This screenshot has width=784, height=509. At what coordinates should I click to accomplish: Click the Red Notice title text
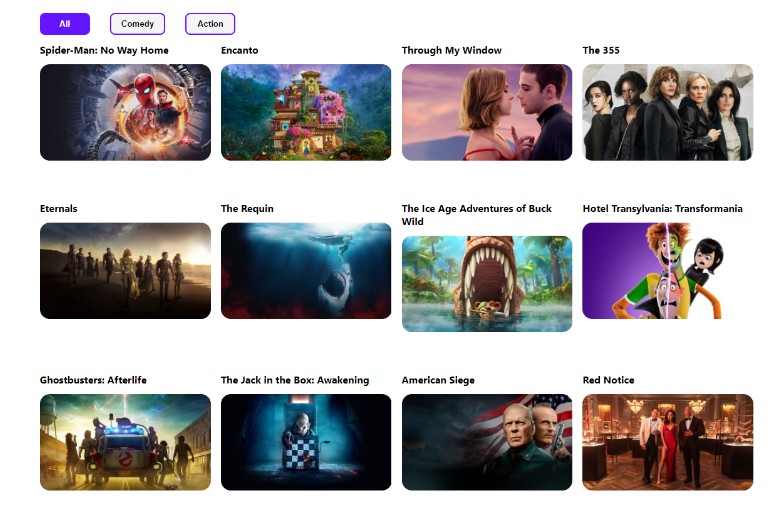pos(608,380)
